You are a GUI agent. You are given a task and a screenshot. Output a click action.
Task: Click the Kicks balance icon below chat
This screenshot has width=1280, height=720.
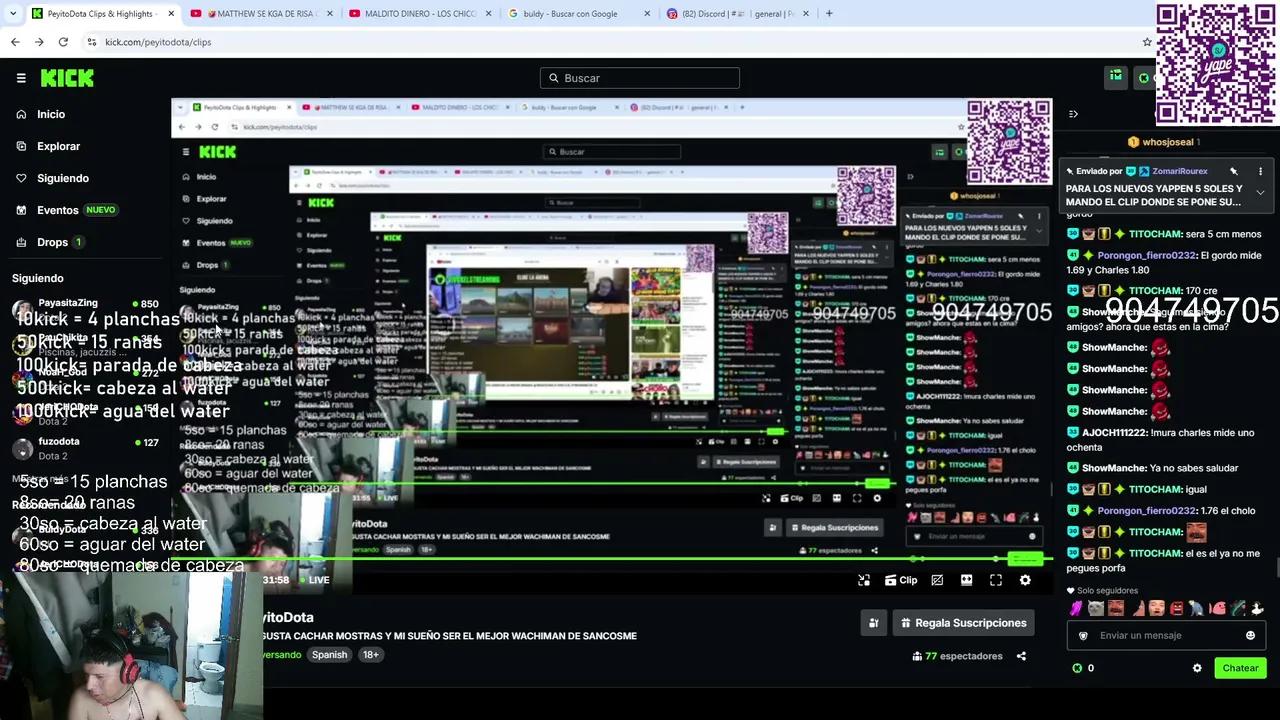(x=1078, y=668)
